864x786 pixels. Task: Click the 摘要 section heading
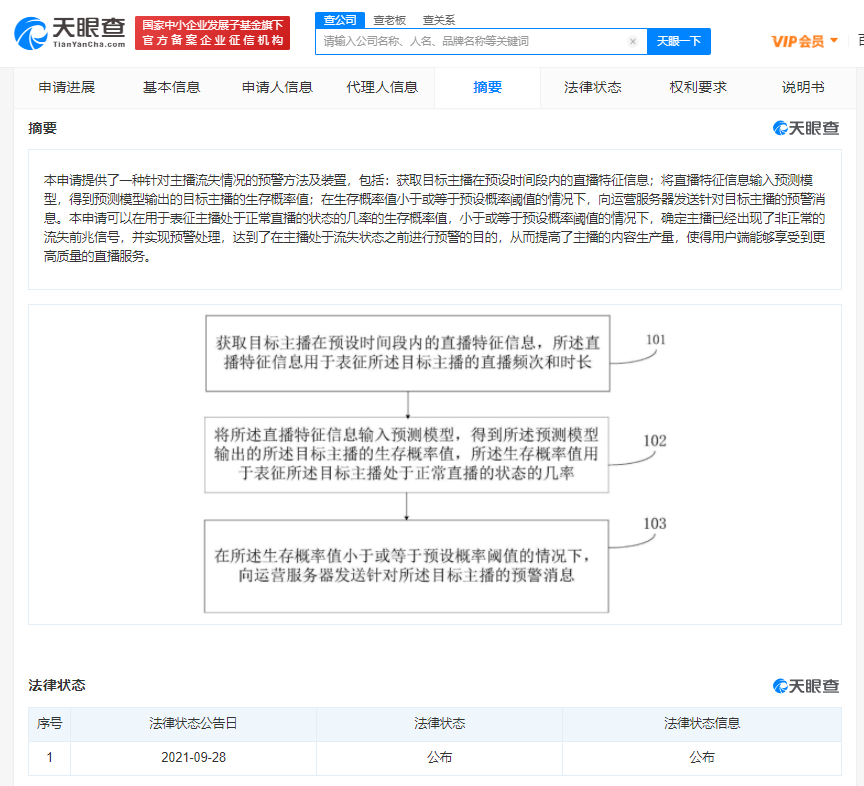pyautogui.click(x=42, y=128)
